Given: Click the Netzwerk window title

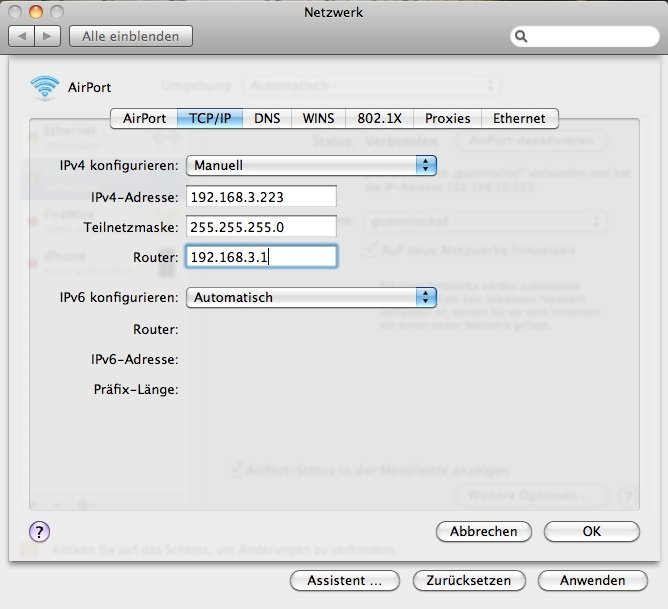Looking at the screenshot, I should click(x=334, y=12).
